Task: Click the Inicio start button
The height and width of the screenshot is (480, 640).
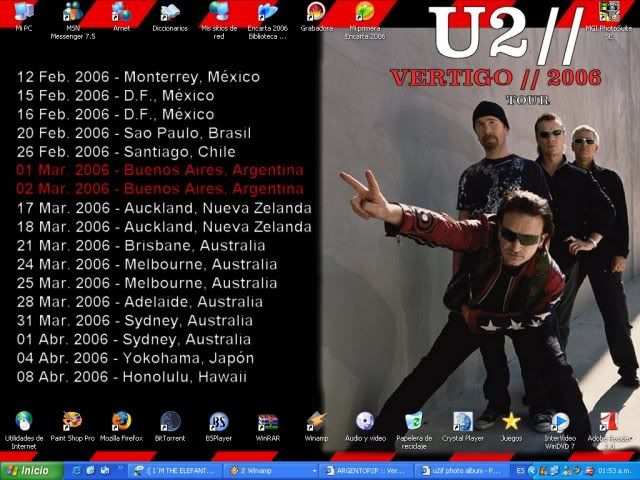Action: point(28,469)
